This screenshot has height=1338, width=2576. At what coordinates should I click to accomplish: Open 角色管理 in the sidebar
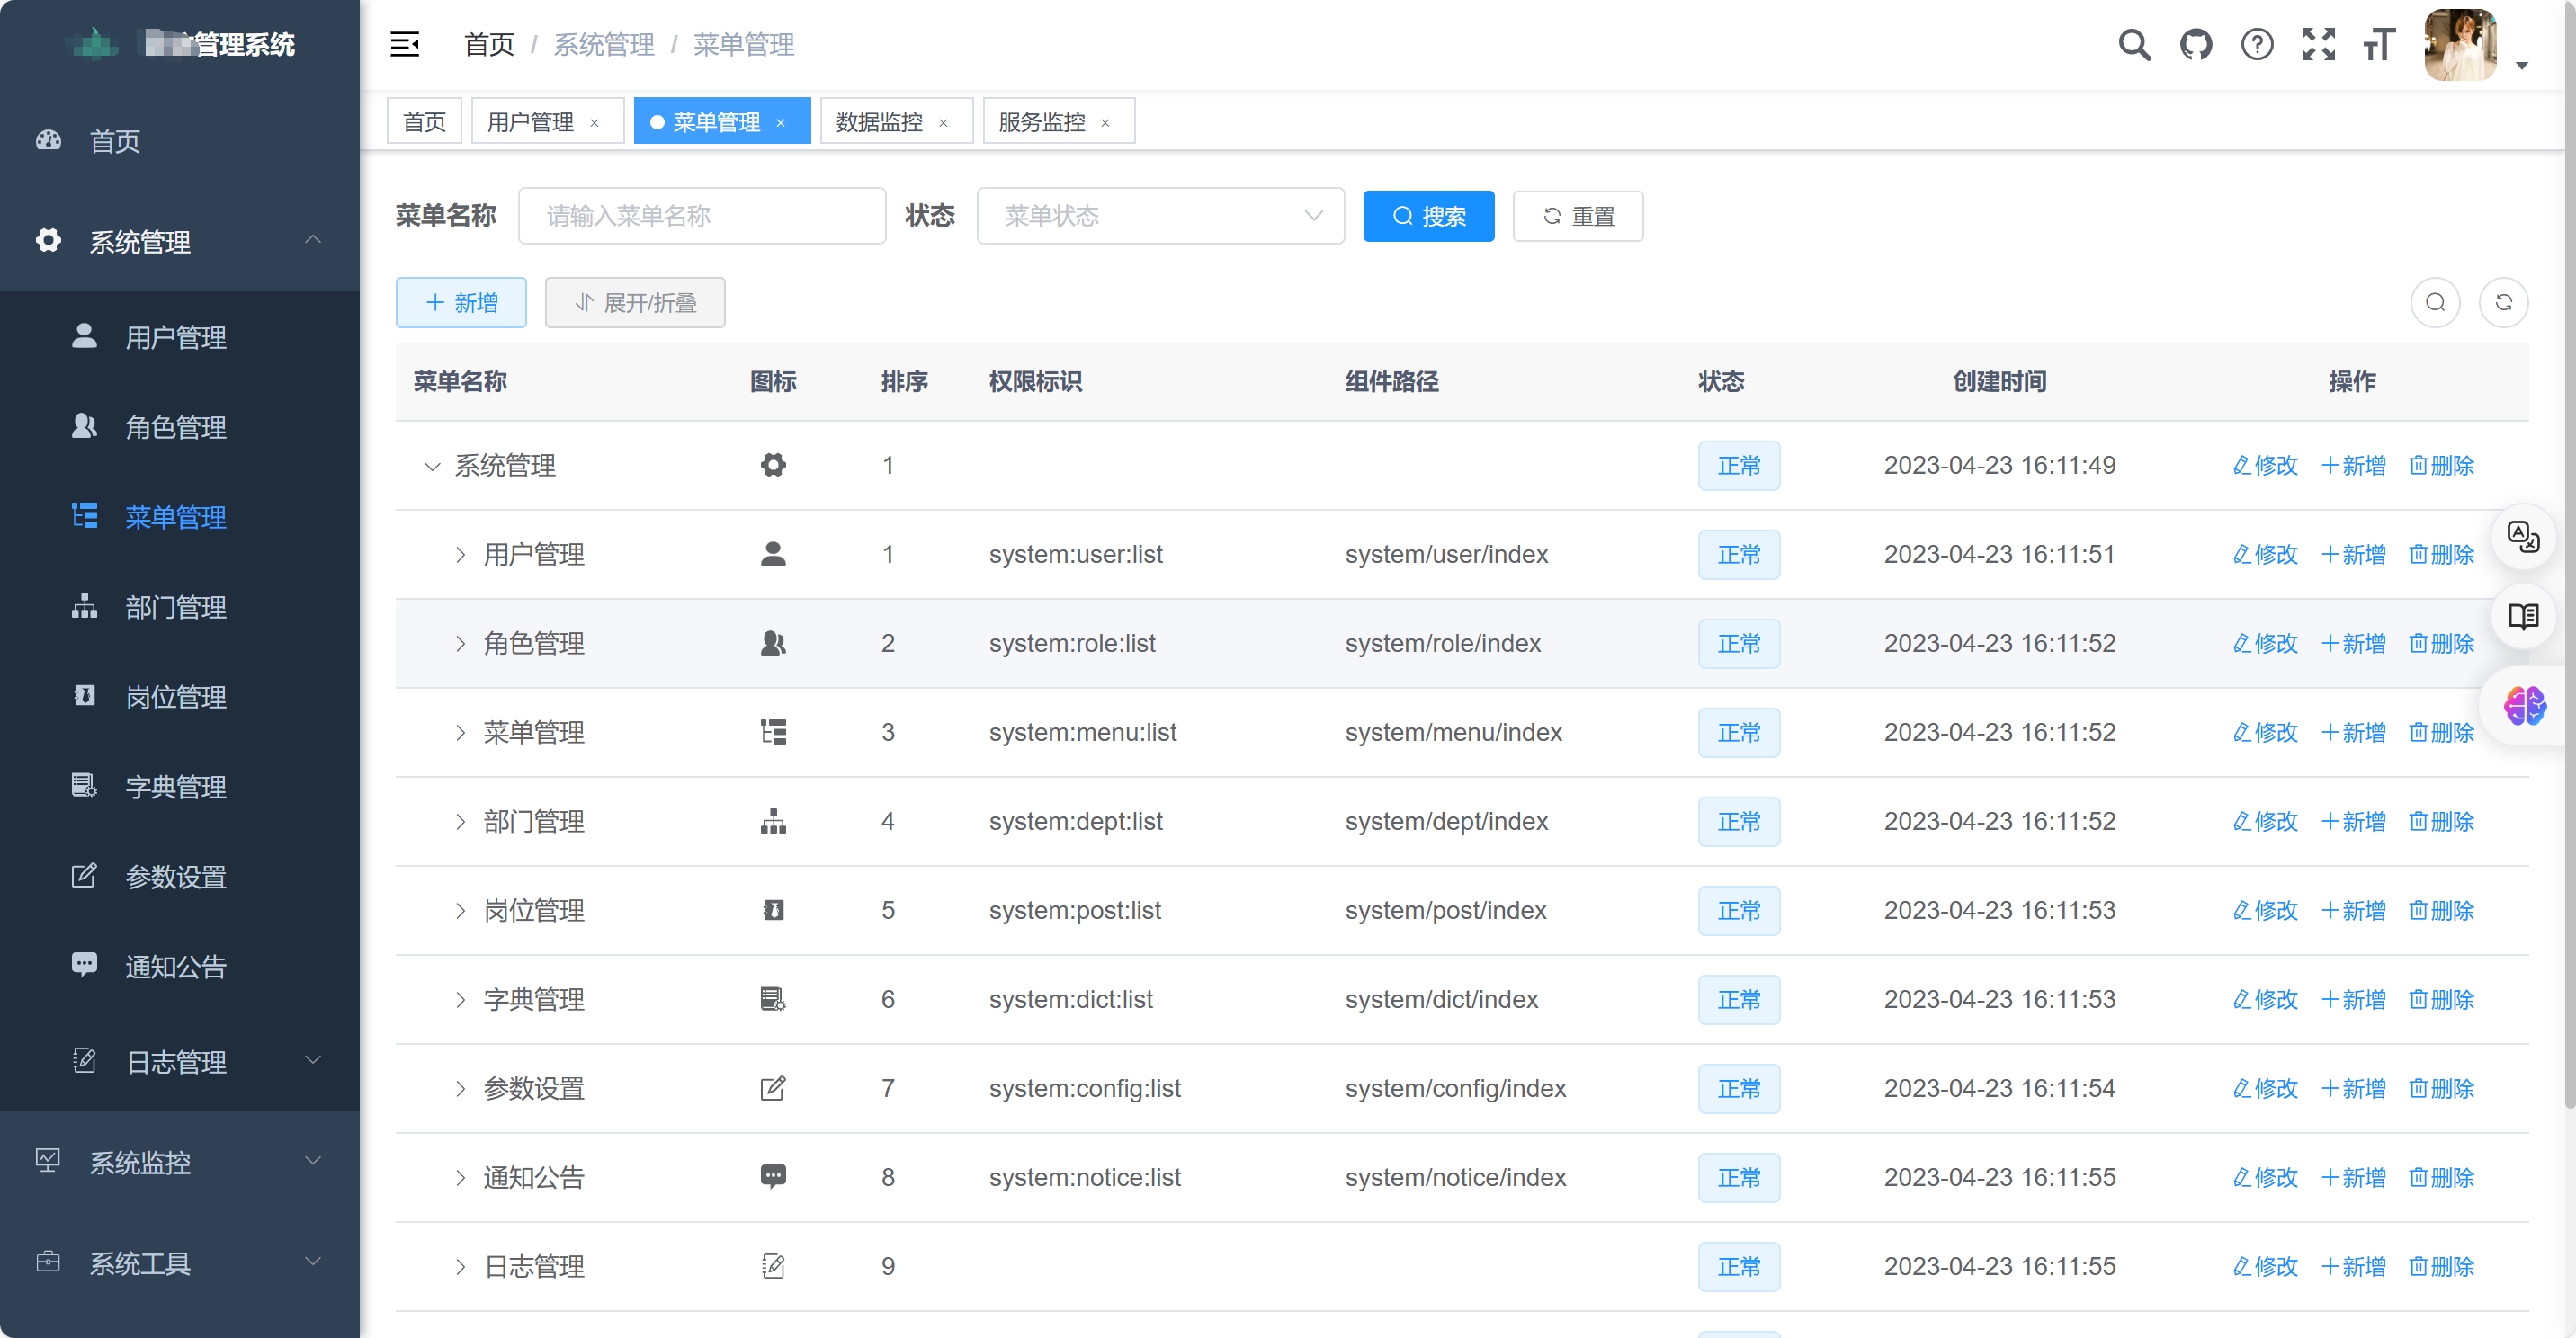tap(180, 427)
